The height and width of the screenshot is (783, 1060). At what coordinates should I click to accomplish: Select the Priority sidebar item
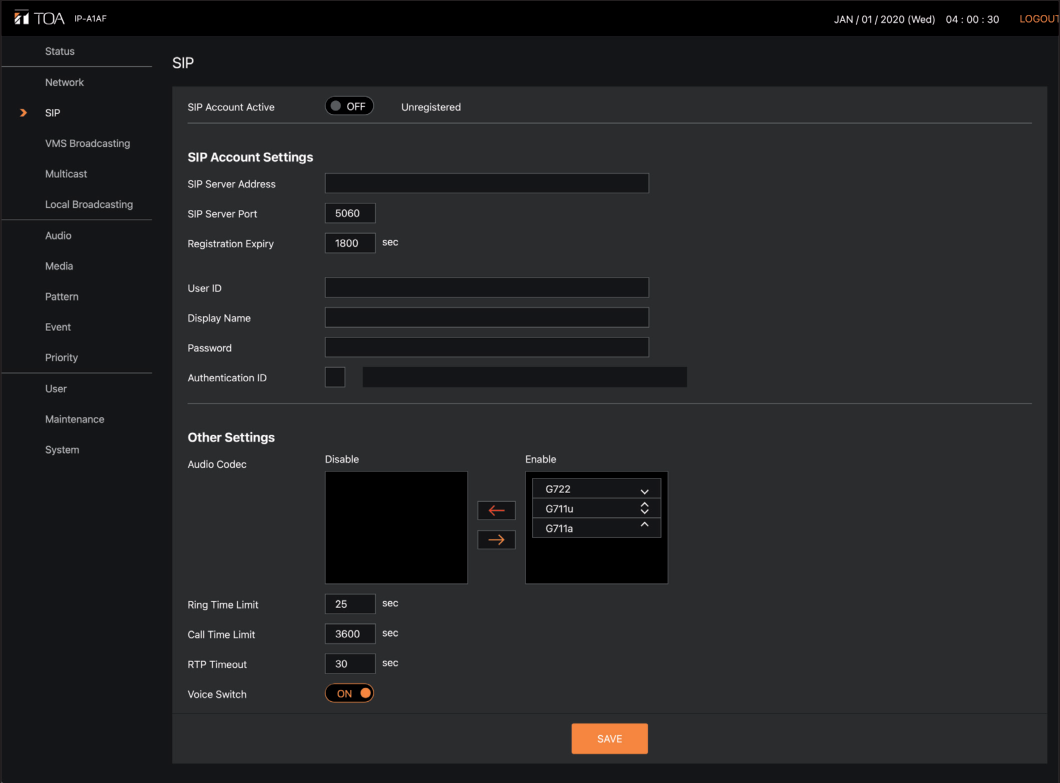pos(61,357)
